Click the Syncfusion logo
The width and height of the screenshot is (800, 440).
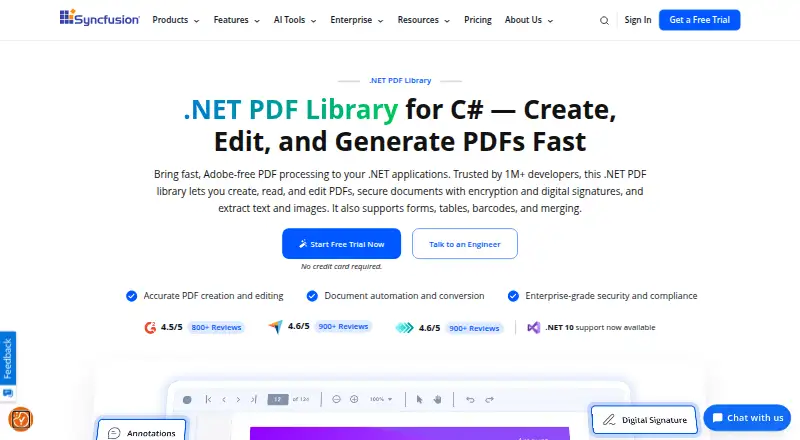point(99,19)
